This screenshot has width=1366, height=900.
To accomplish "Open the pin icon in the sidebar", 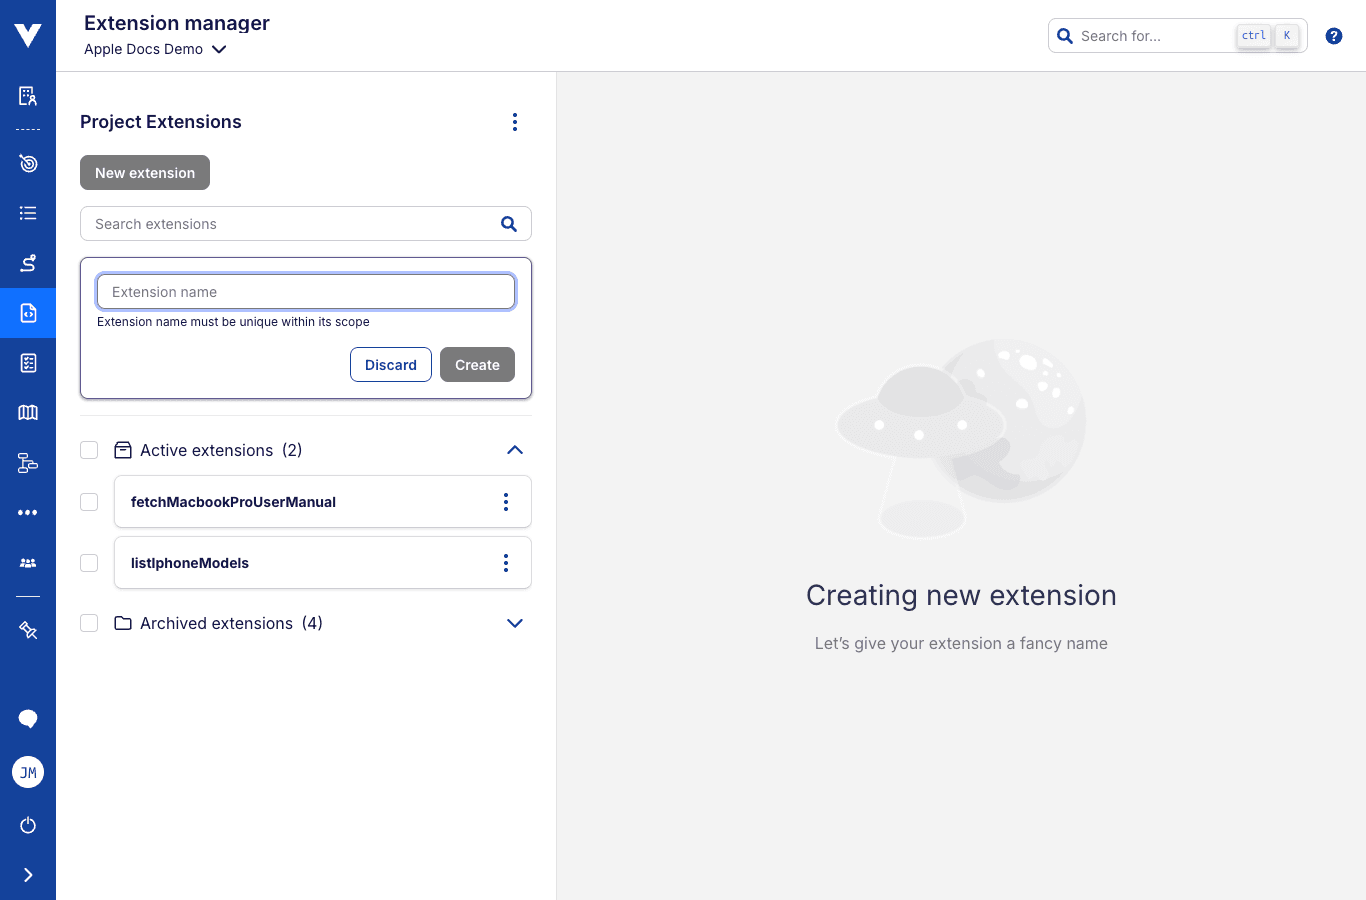I will [27, 630].
